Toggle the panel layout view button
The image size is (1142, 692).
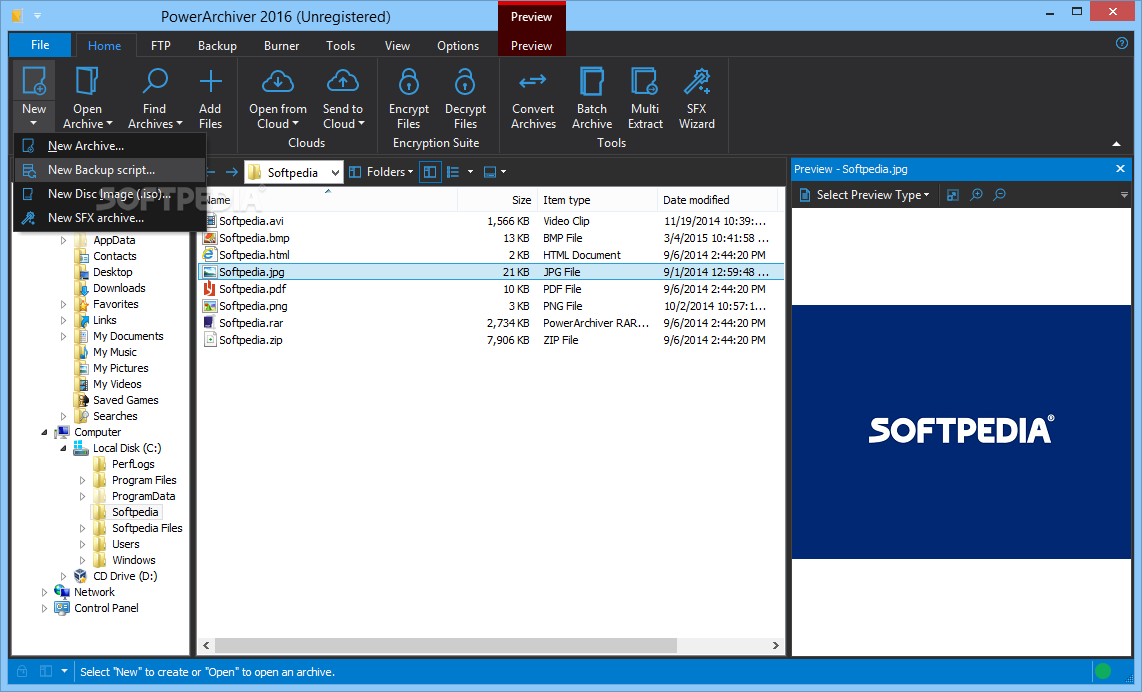pyautogui.click(x=430, y=172)
